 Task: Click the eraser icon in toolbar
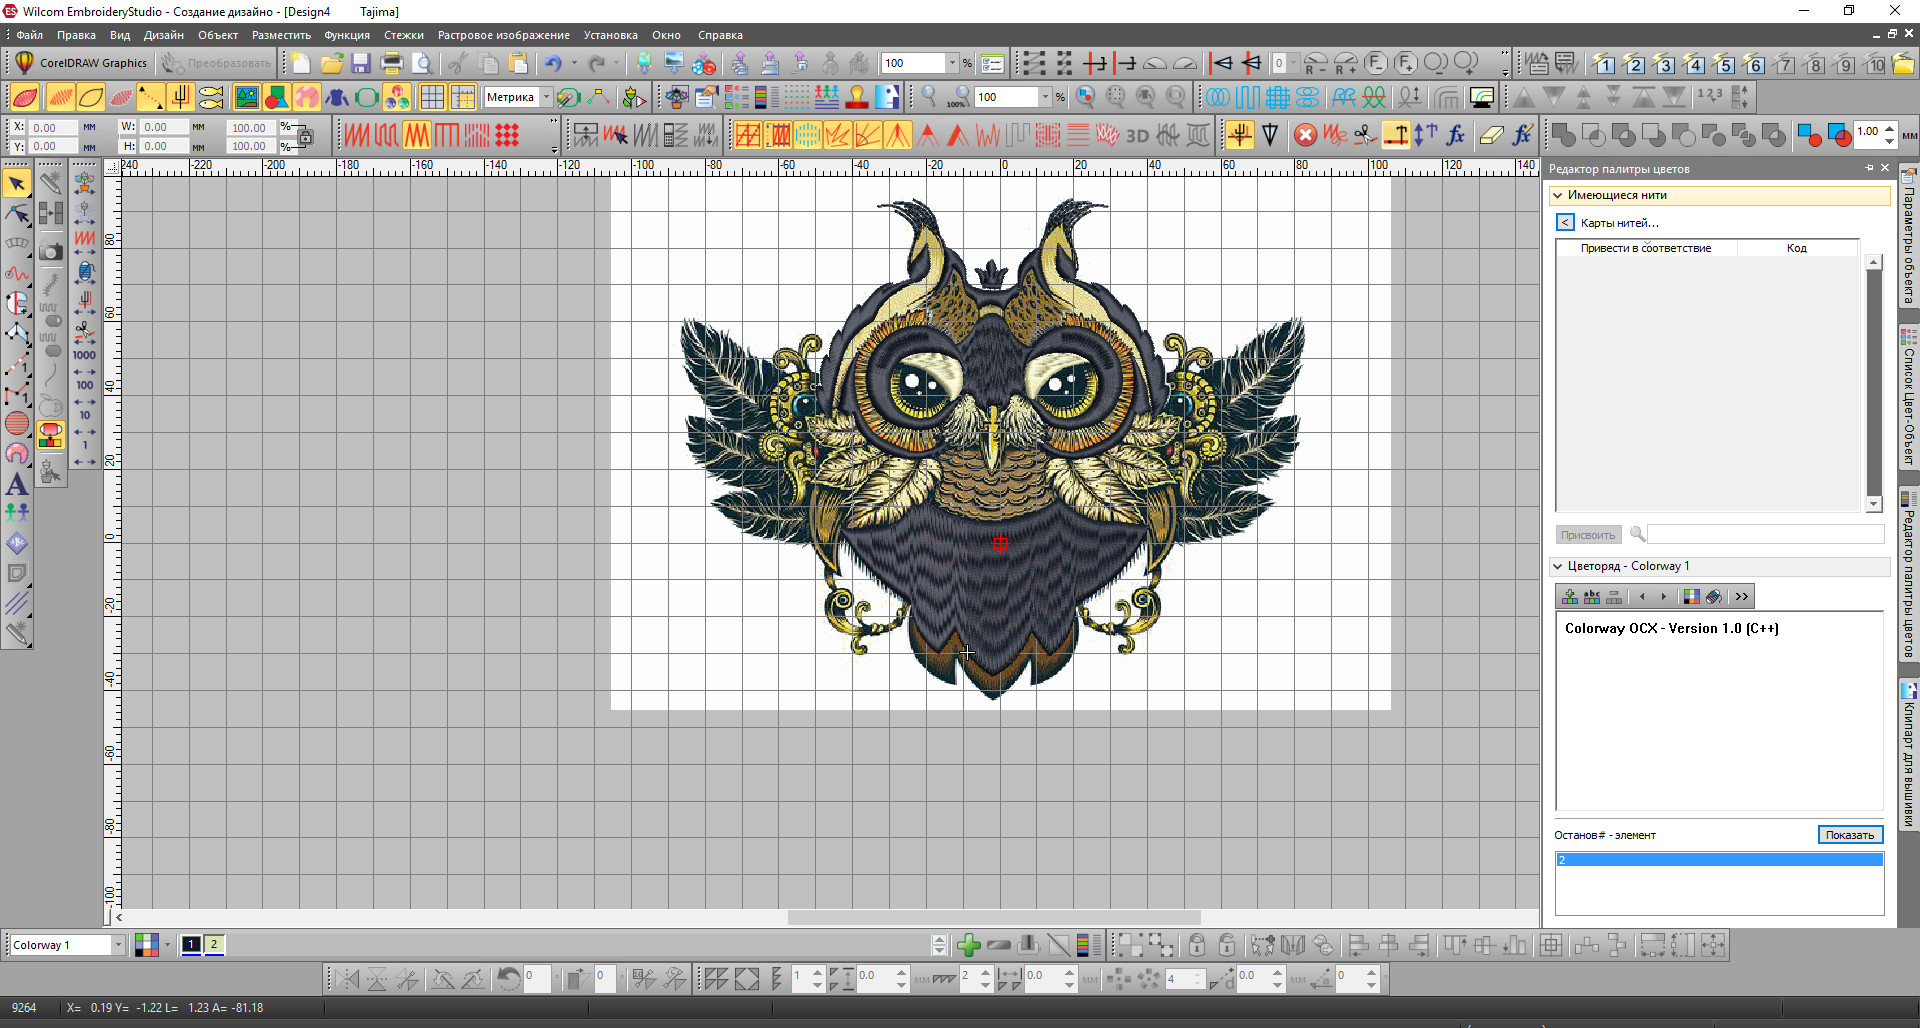point(1491,136)
